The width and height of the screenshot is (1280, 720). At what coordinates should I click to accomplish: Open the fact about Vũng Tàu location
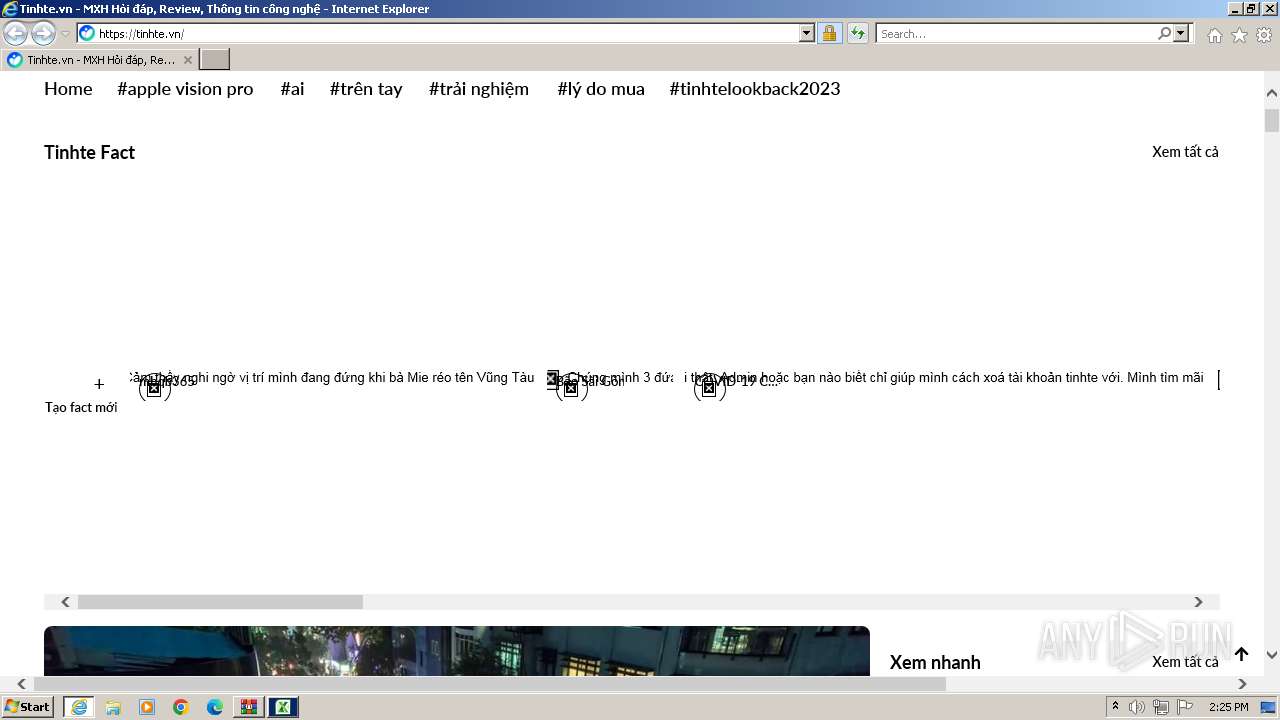334,378
